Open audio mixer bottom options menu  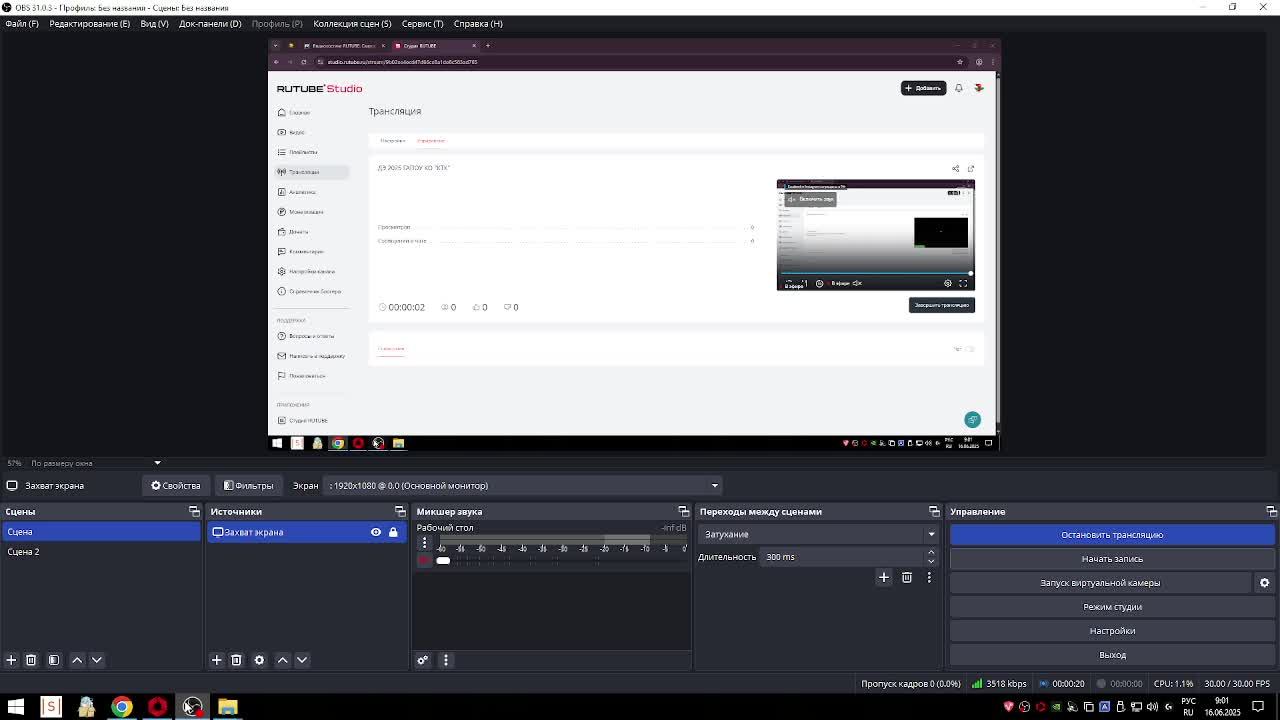446,660
